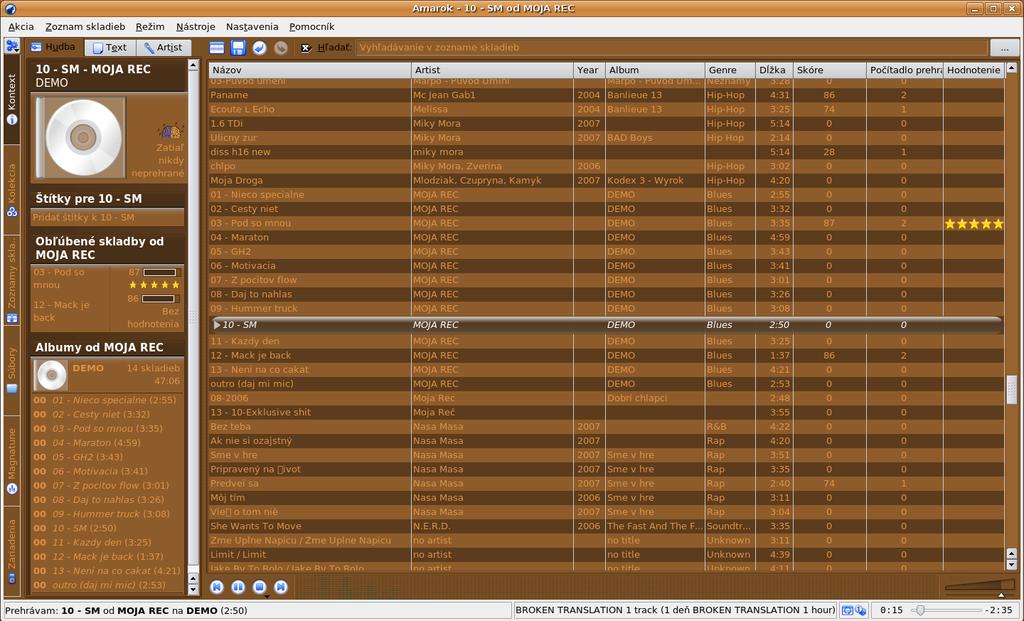The width and height of the screenshot is (1024, 621).
Task: Click 'Pridať štítky k 10 - SM' field
Action: pos(107,217)
